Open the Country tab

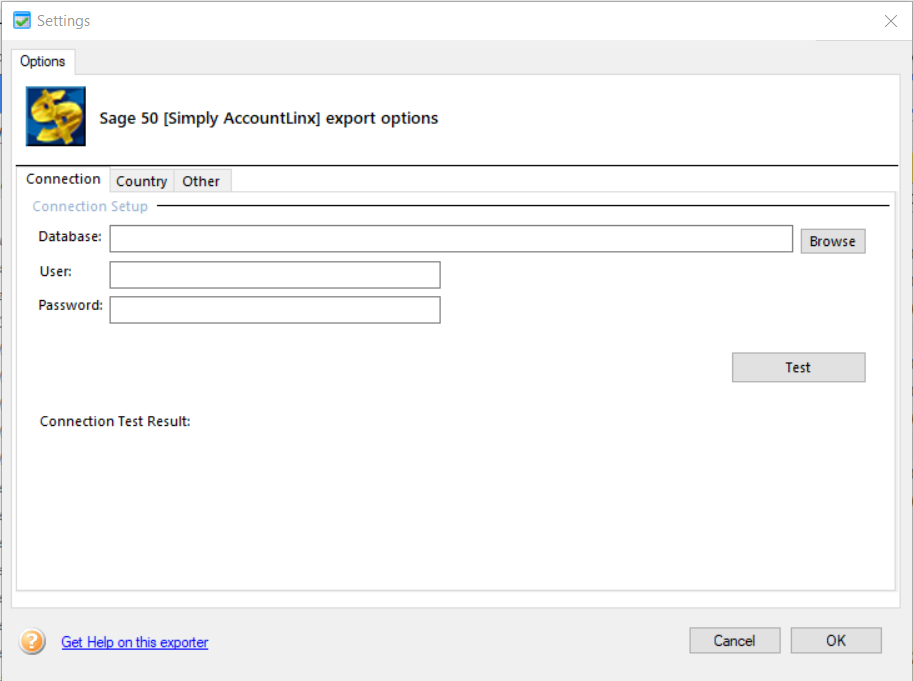pyautogui.click(x=141, y=181)
